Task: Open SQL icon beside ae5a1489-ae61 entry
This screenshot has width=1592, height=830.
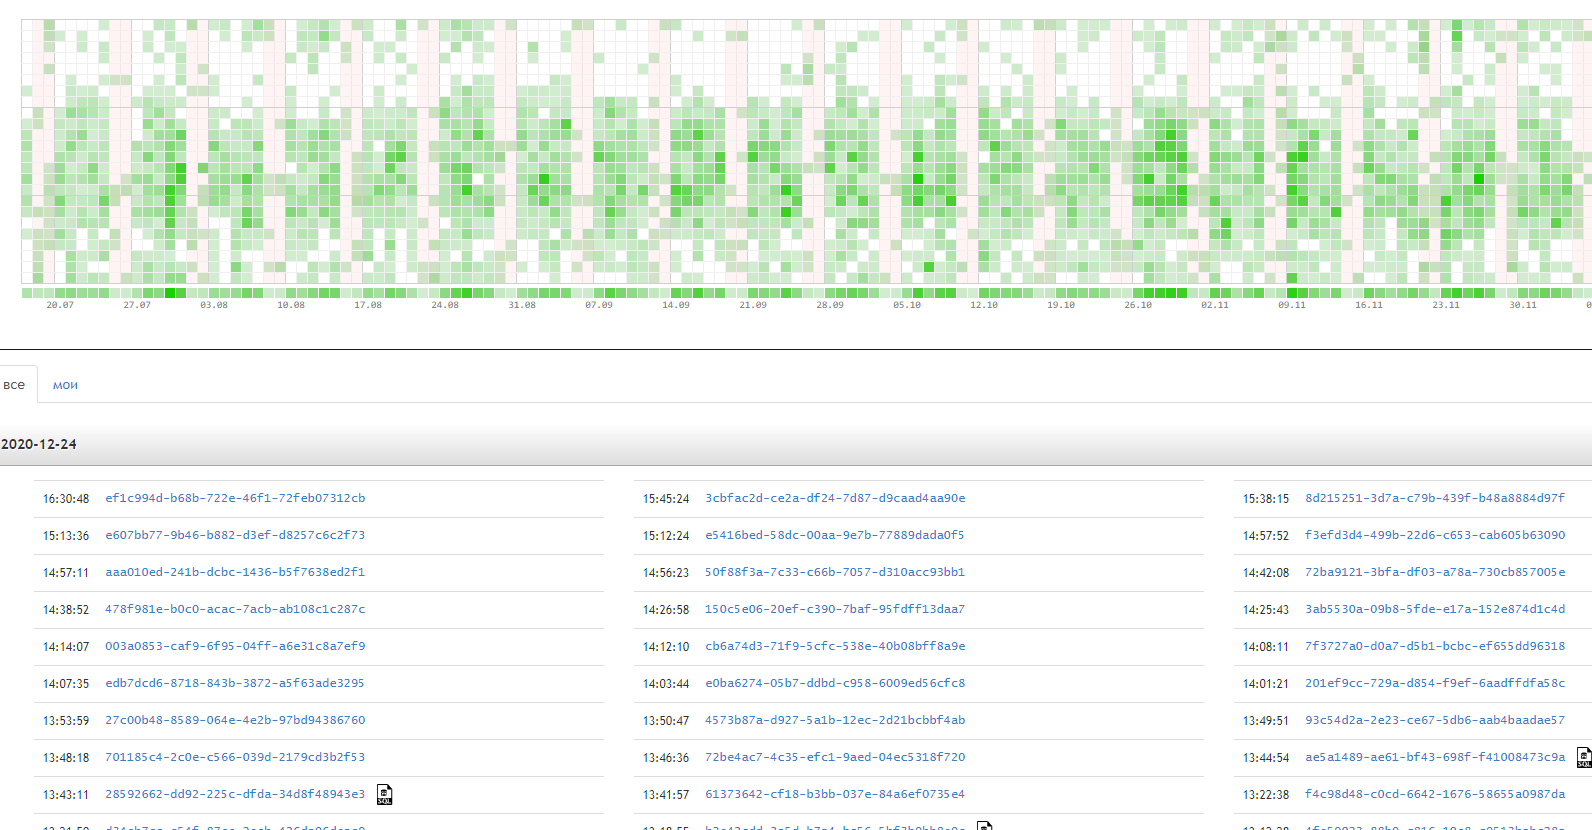Action: tap(1584, 758)
